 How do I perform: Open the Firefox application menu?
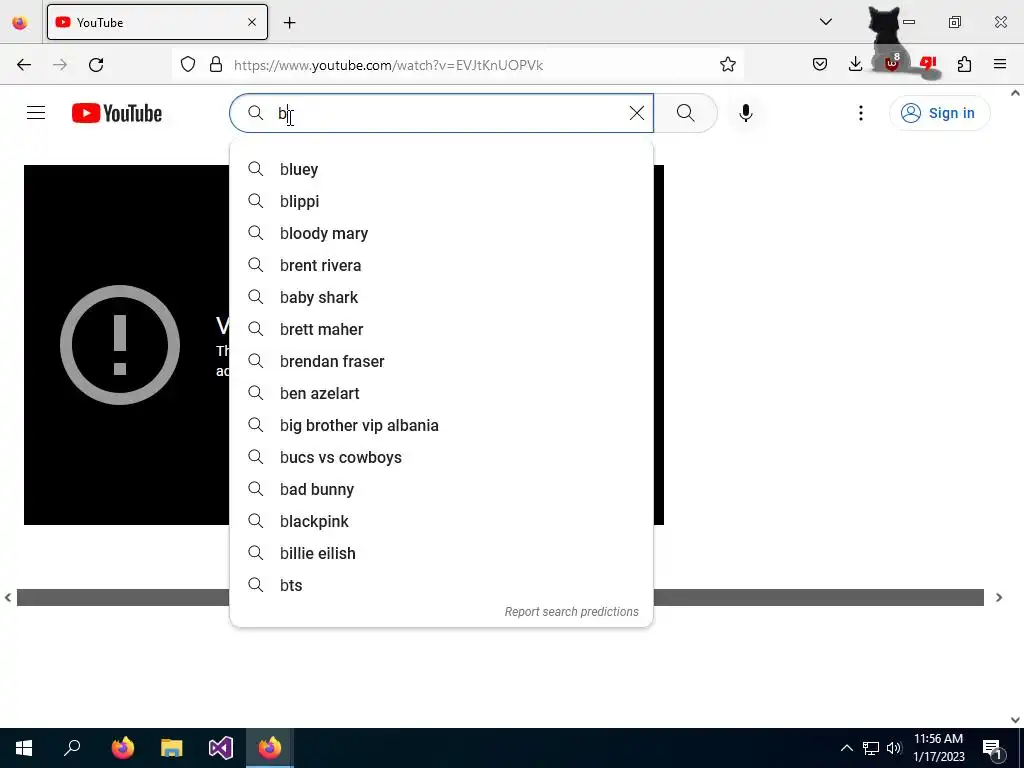[x=1000, y=65]
